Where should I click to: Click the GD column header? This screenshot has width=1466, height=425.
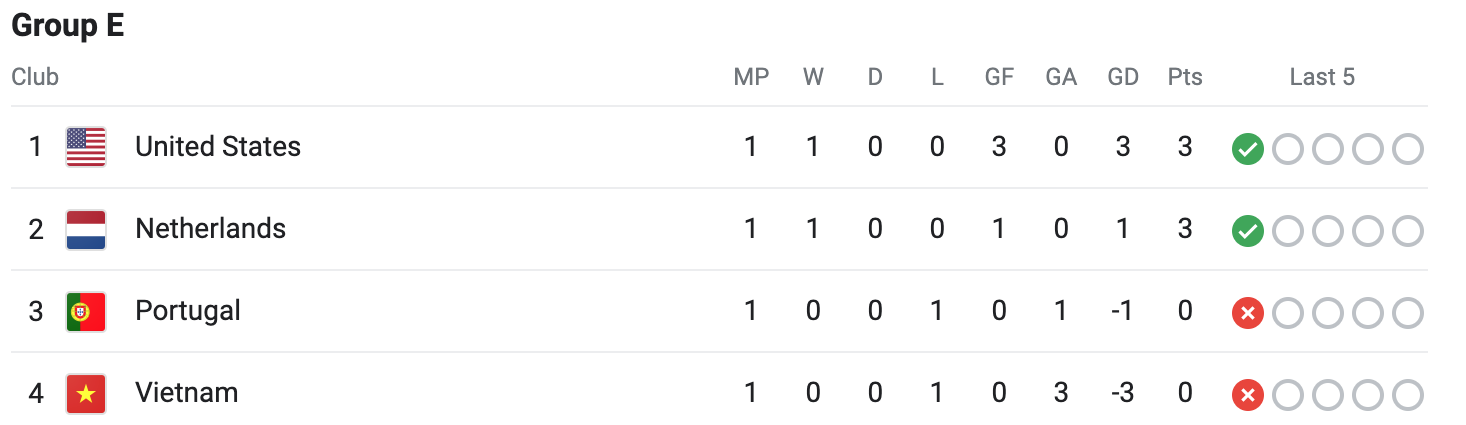(1123, 77)
